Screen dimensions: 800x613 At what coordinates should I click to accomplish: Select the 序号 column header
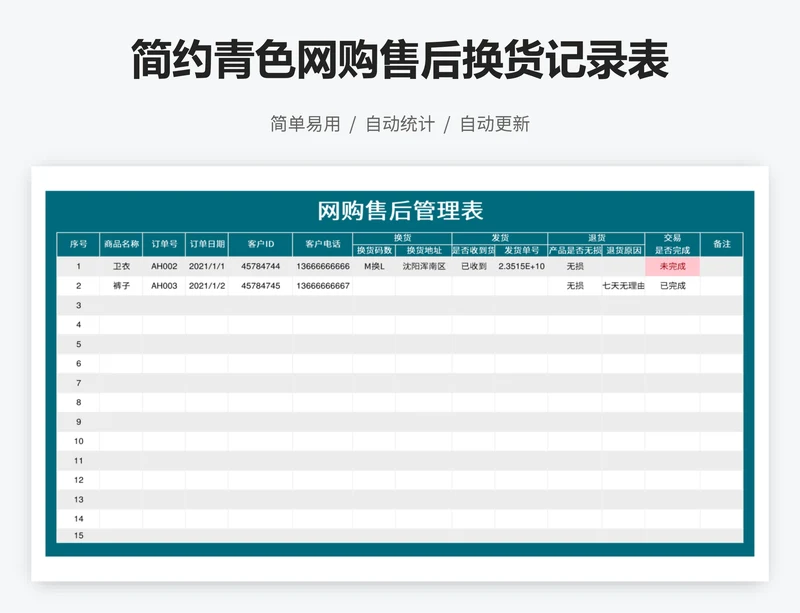78,244
